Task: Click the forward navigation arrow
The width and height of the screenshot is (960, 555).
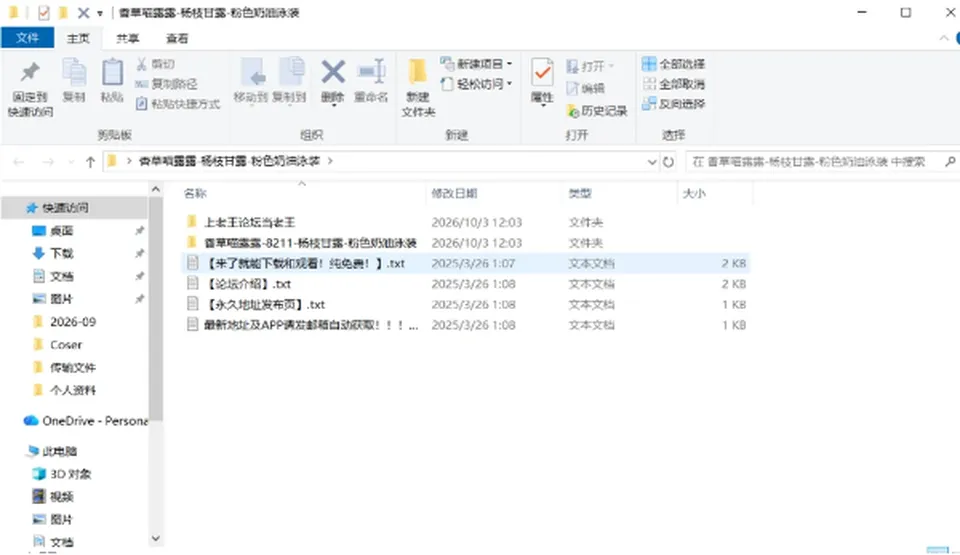Action: (x=48, y=162)
